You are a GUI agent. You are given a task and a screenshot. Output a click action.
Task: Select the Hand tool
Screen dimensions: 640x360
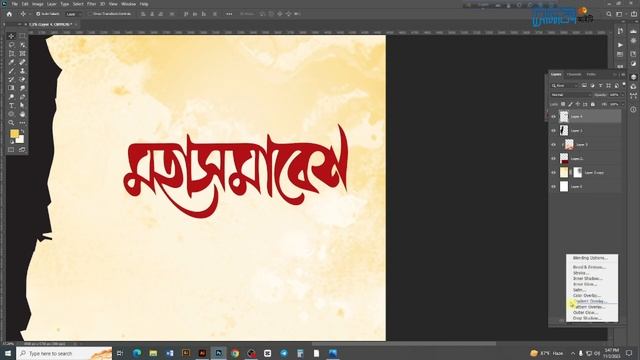tap(22, 114)
